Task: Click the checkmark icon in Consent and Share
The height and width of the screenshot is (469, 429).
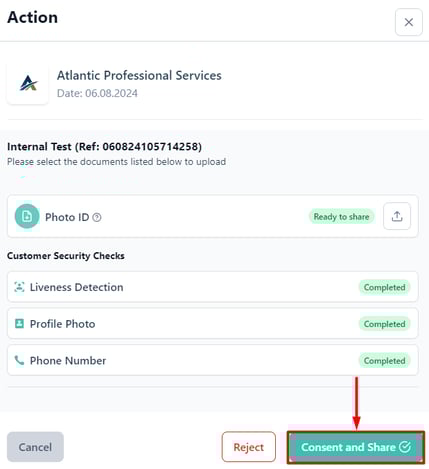Action: tap(405, 447)
